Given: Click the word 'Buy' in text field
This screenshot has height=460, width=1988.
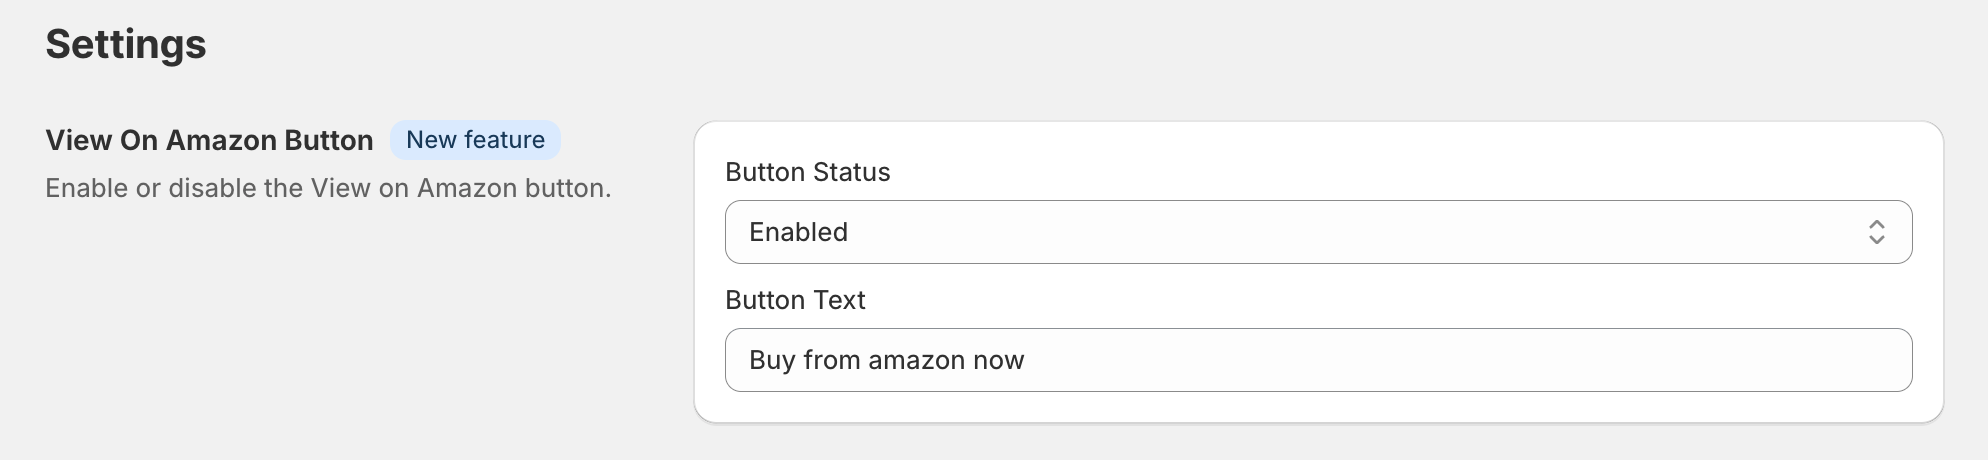Looking at the screenshot, I should (771, 360).
